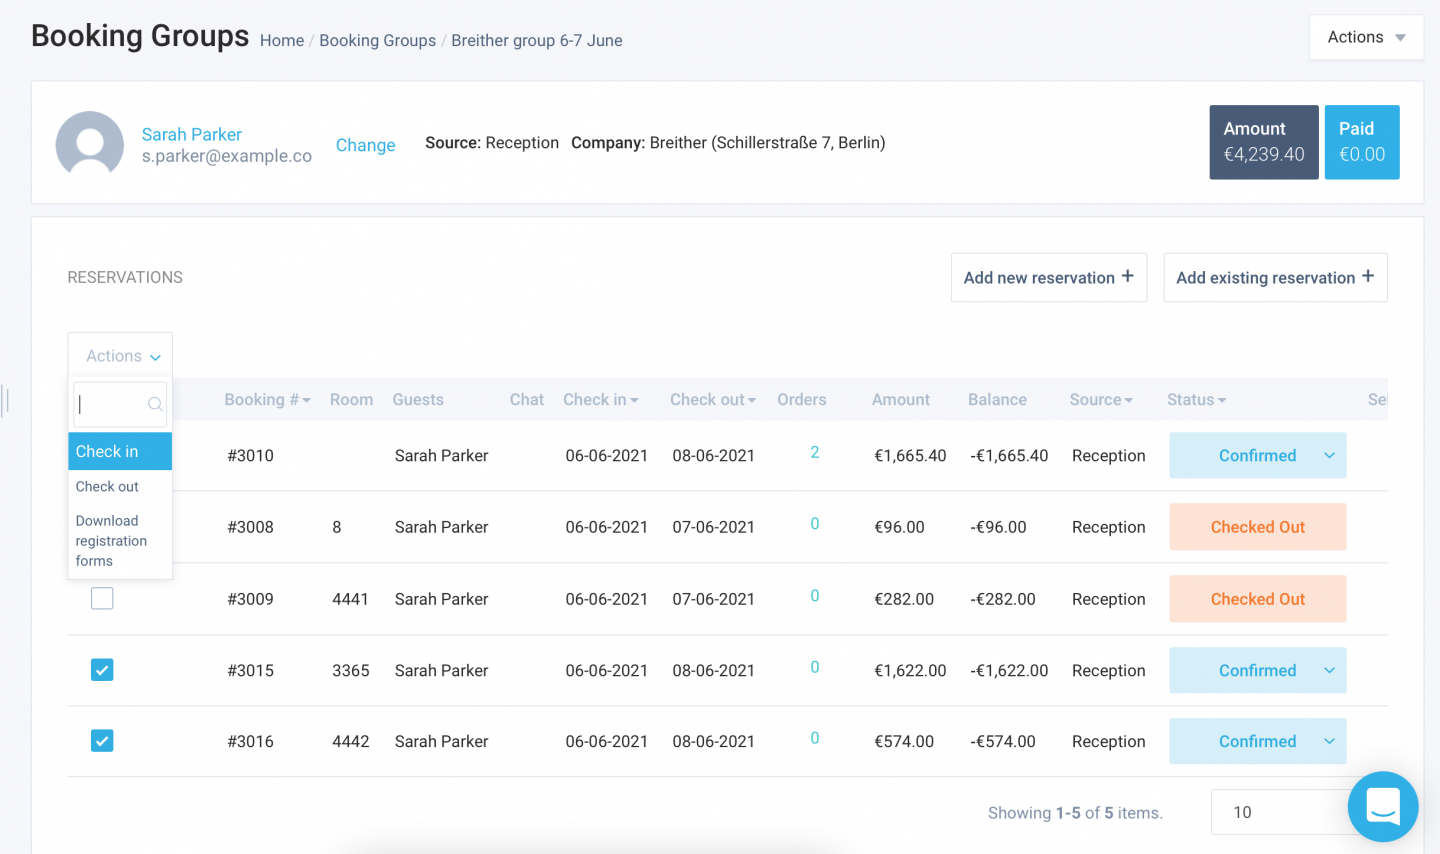
Task: Open orders count 0 for booking #3015
Action: (815, 667)
